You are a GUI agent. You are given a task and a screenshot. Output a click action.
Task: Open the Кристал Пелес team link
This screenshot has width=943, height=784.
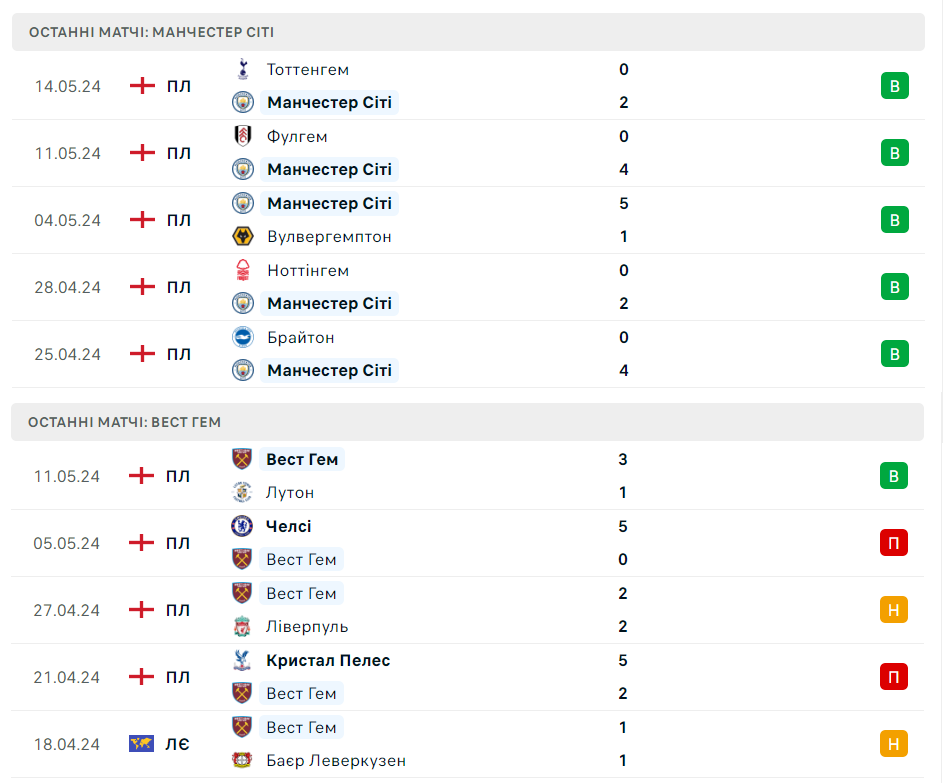coord(328,661)
